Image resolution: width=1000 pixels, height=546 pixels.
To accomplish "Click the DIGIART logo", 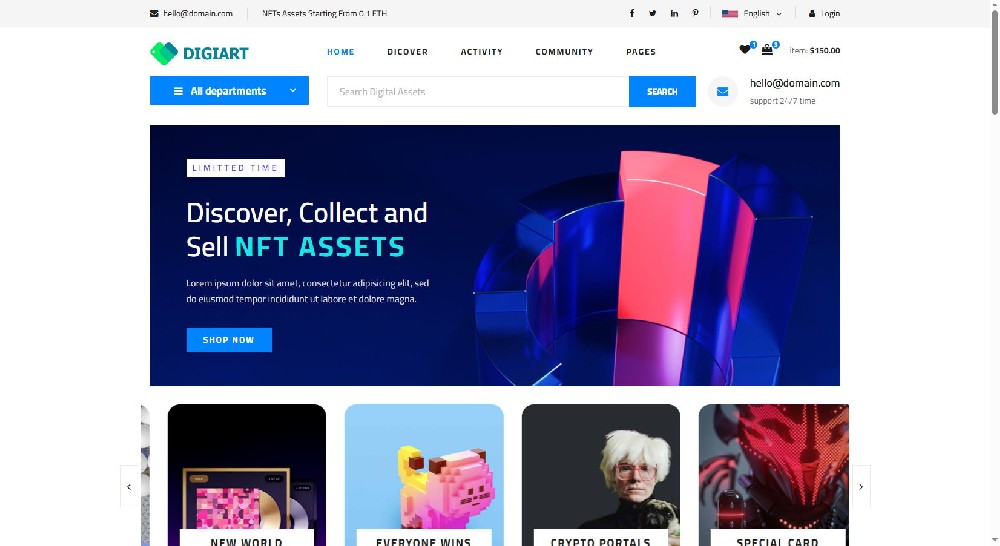I will pos(199,53).
